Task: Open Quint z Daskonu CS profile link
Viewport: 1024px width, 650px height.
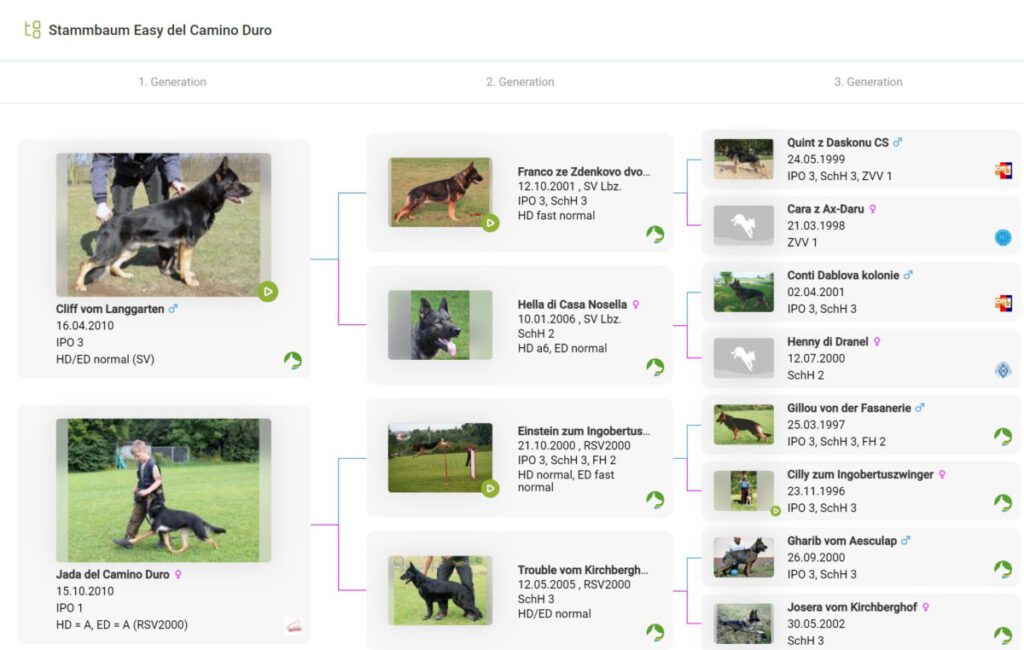Action: click(837, 142)
